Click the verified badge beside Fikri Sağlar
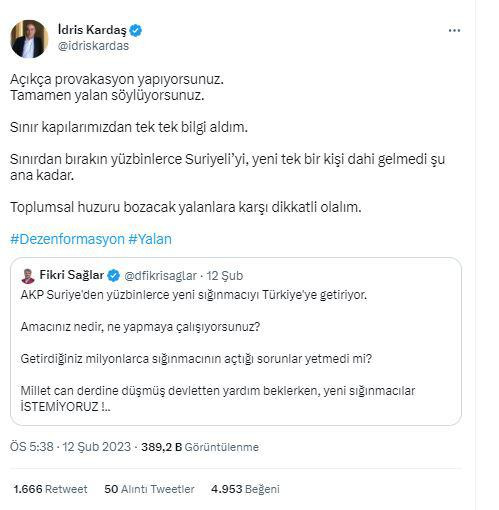Viewport: 499px width, 510px height. click(114, 276)
